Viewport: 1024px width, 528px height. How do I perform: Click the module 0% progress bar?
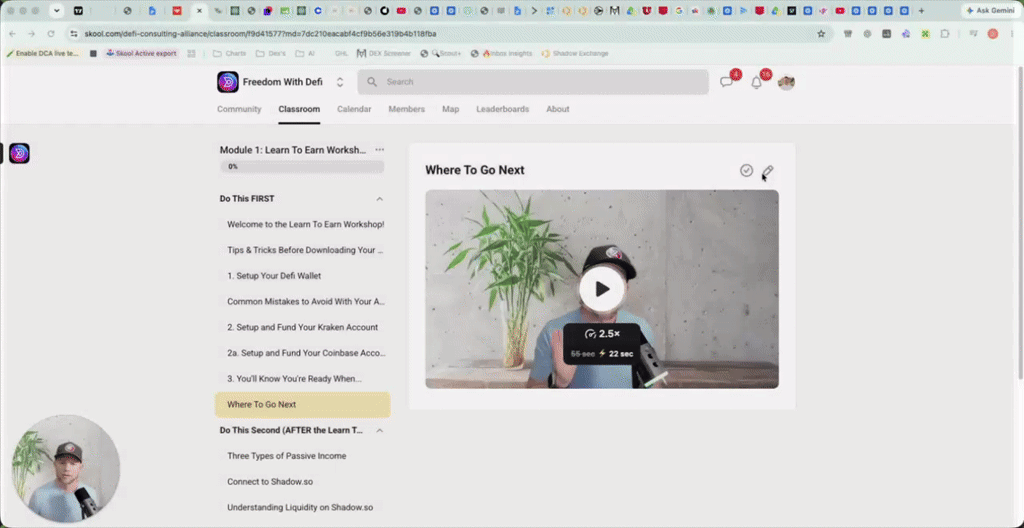pos(302,167)
